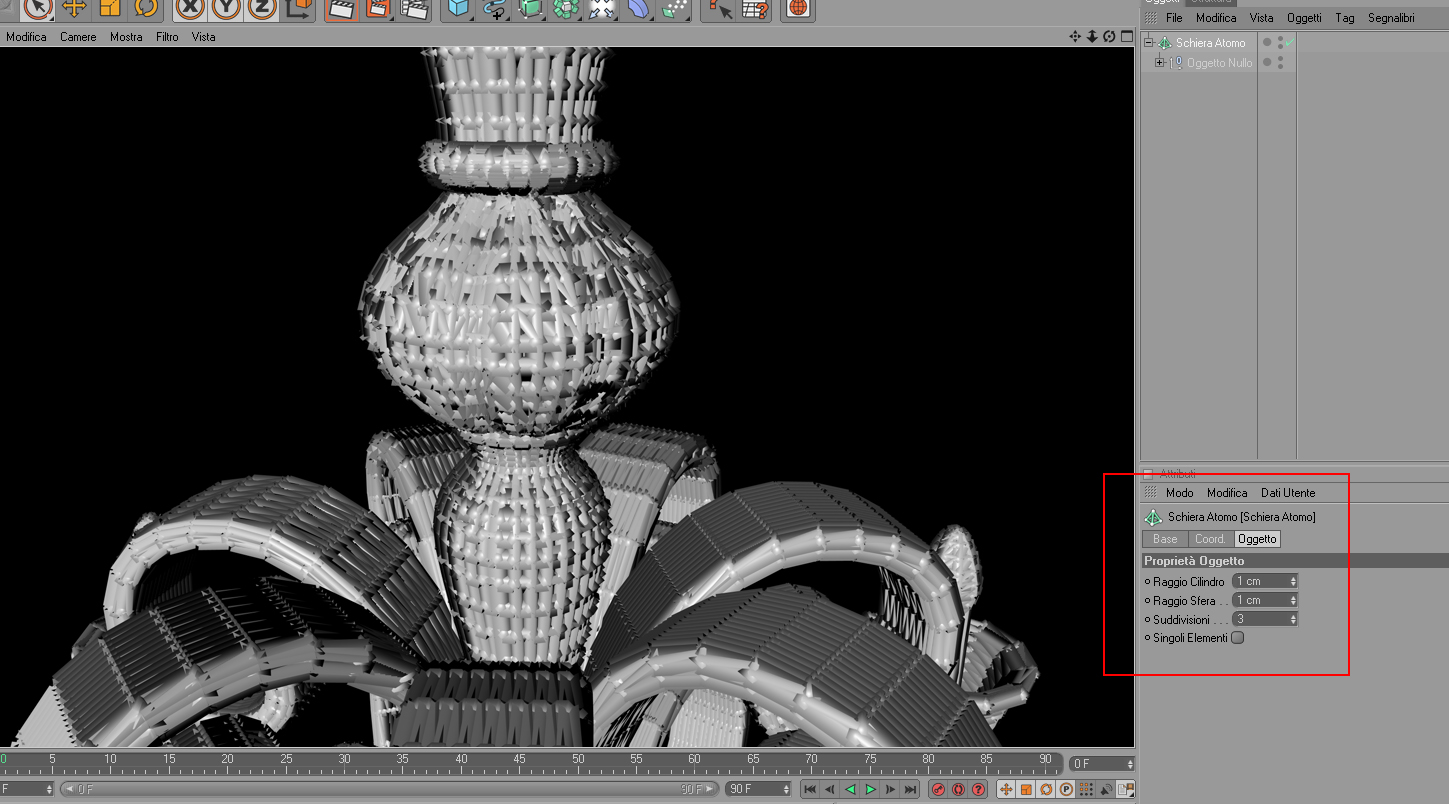The height and width of the screenshot is (804, 1449).
Task: Click the context help pointer icon
Action: [718, 8]
